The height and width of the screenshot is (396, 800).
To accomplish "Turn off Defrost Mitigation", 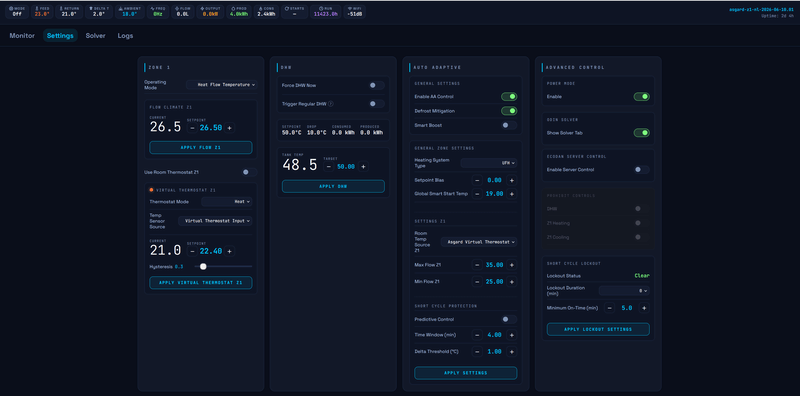I will (x=509, y=111).
